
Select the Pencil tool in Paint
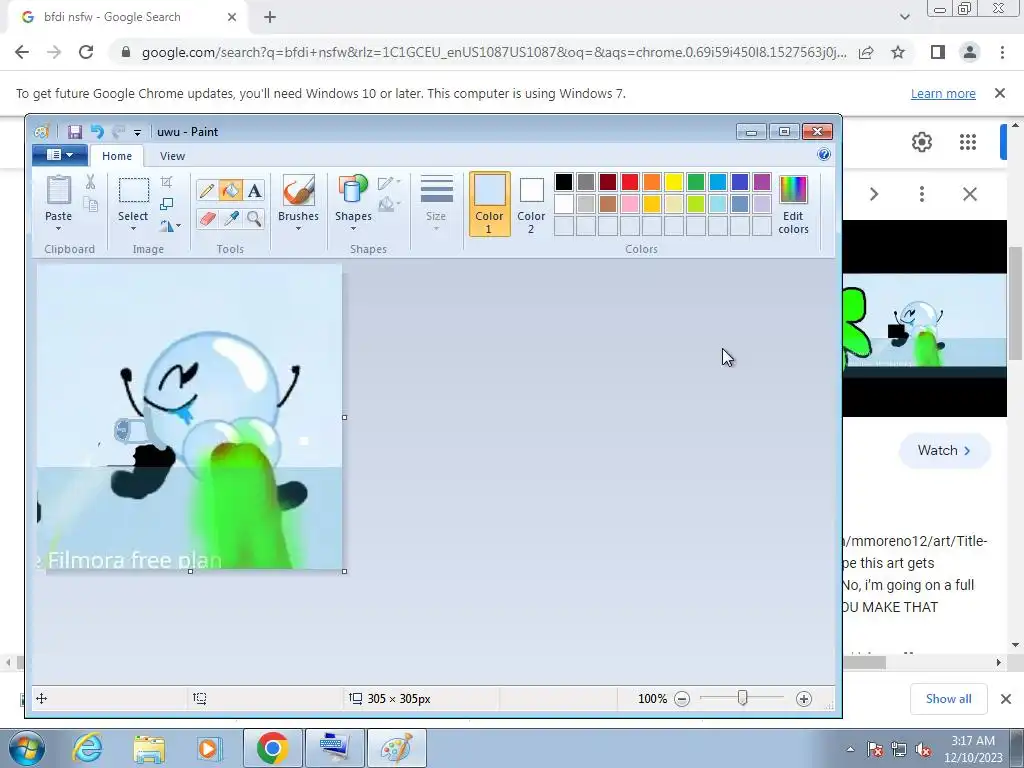206,191
